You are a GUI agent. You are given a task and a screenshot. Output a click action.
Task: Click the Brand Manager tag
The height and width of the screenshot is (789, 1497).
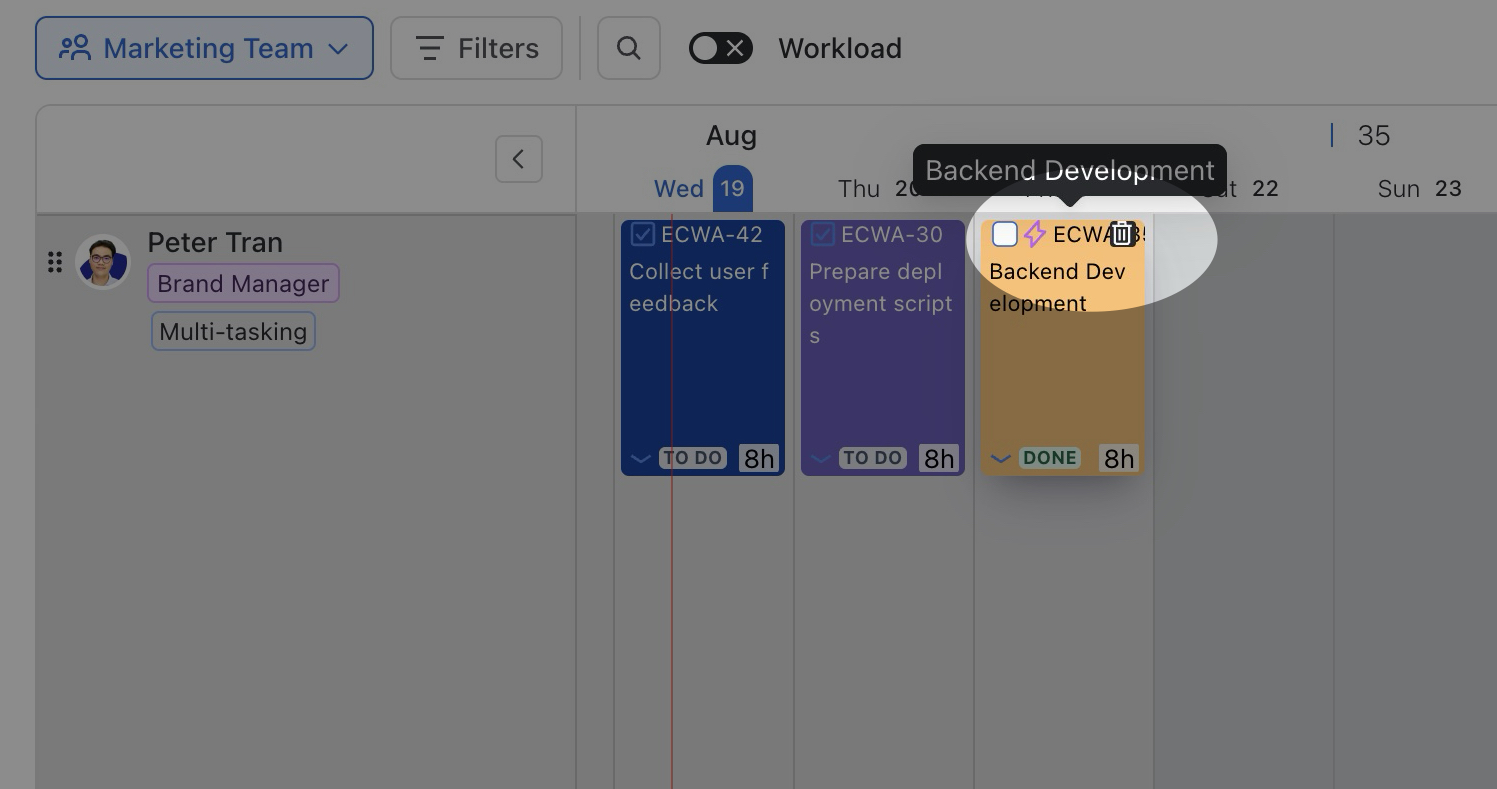(243, 283)
